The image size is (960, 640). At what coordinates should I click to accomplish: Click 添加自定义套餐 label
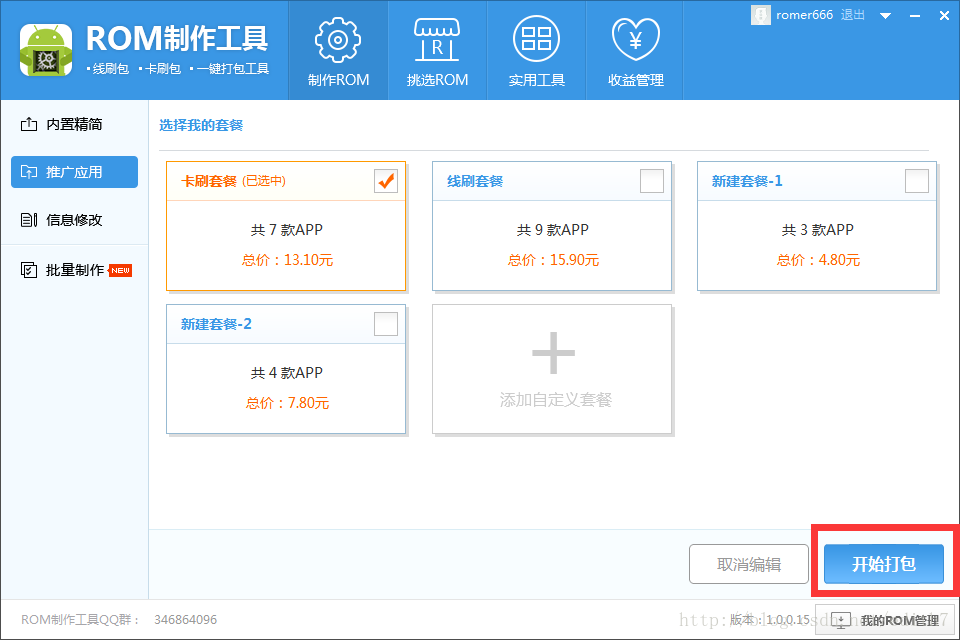pyautogui.click(x=555, y=400)
